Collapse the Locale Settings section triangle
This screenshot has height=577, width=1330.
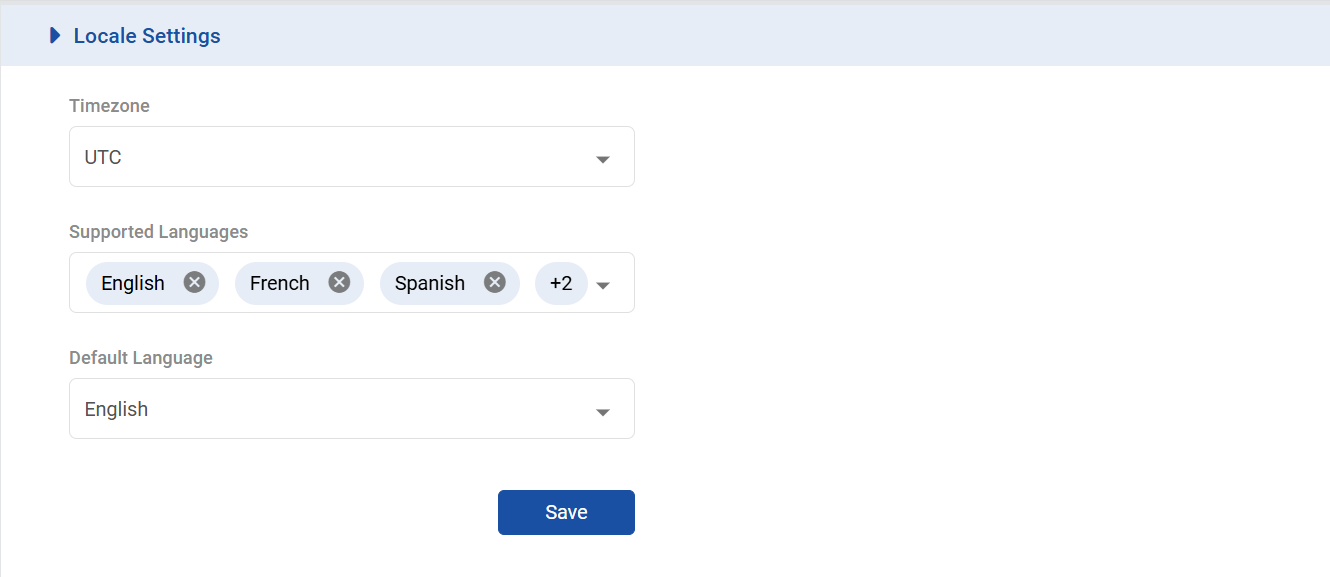pyautogui.click(x=55, y=36)
